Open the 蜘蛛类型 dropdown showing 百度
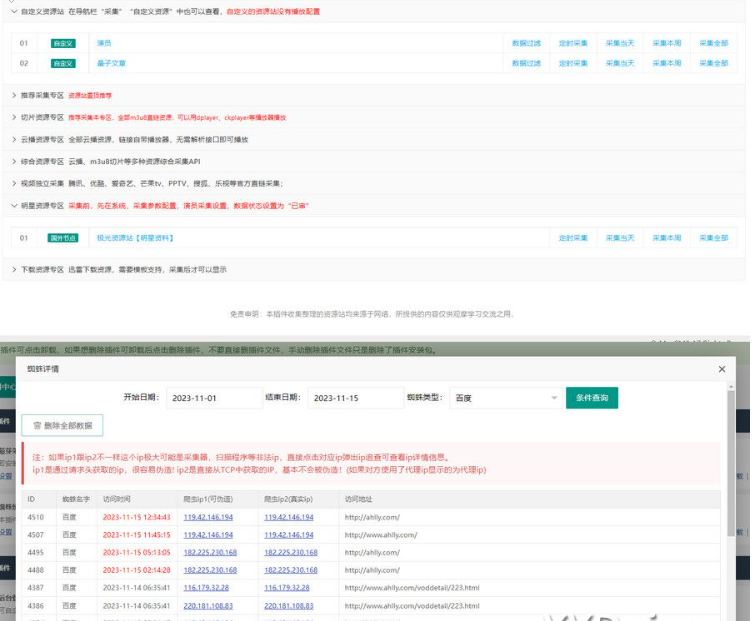The width and height of the screenshot is (753, 621). 504,398
